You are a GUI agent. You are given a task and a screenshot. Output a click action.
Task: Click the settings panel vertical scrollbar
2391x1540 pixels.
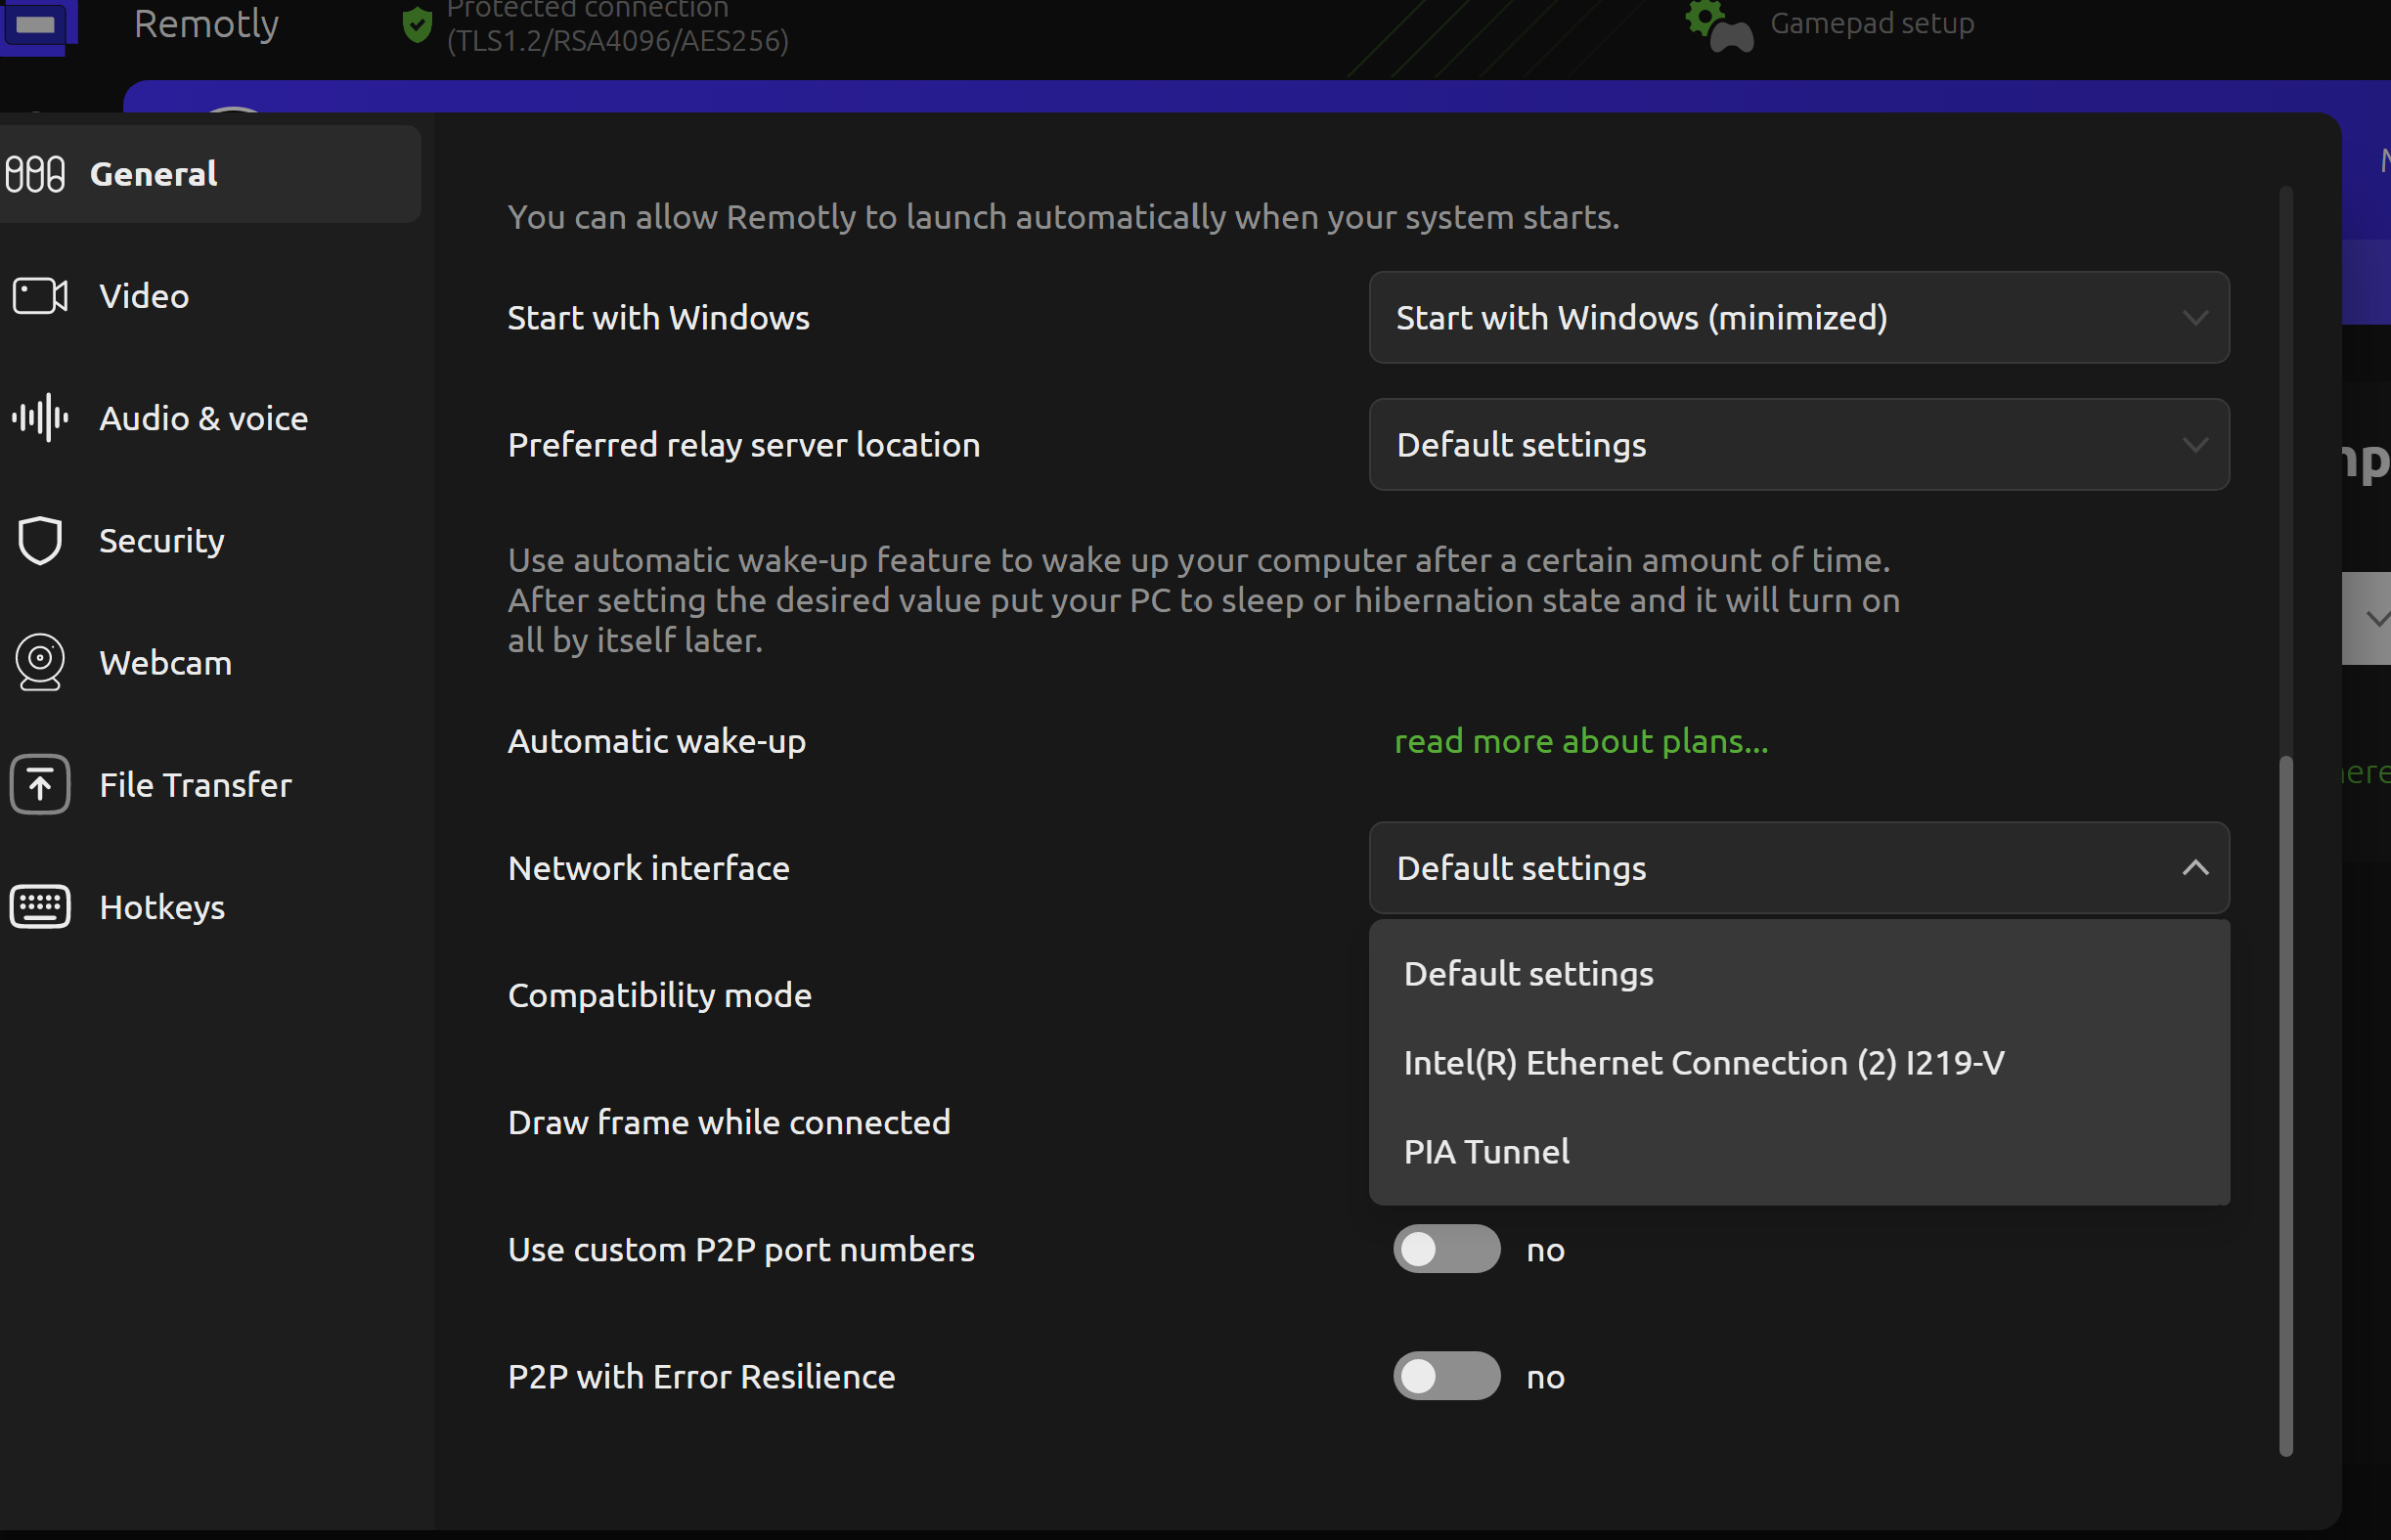point(2285,1105)
